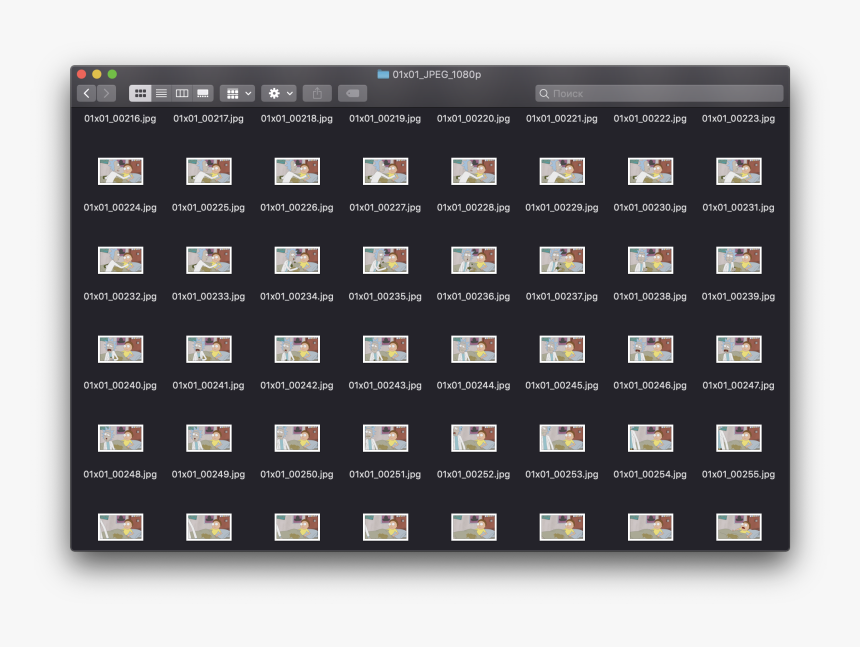
Task: Switch to icon view in the toolbar
Action: (139, 92)
